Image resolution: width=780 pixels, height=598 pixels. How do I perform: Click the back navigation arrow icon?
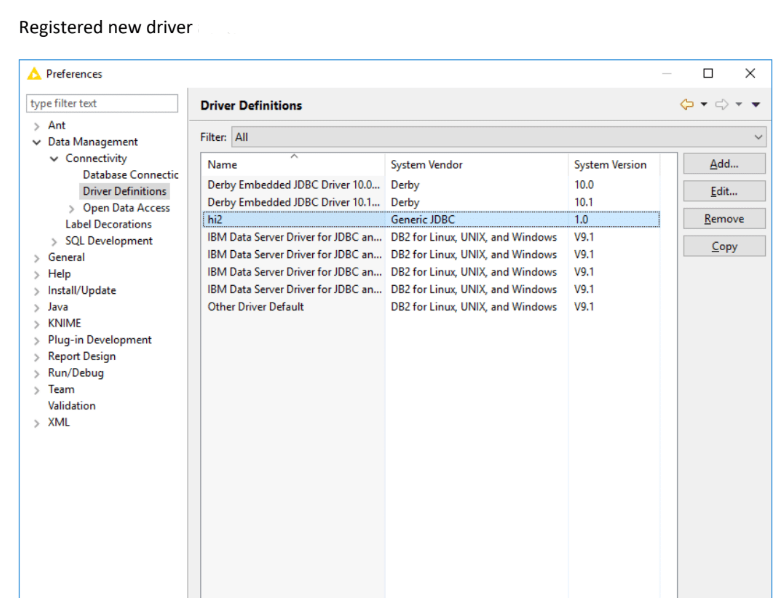[x=687, y=105]
